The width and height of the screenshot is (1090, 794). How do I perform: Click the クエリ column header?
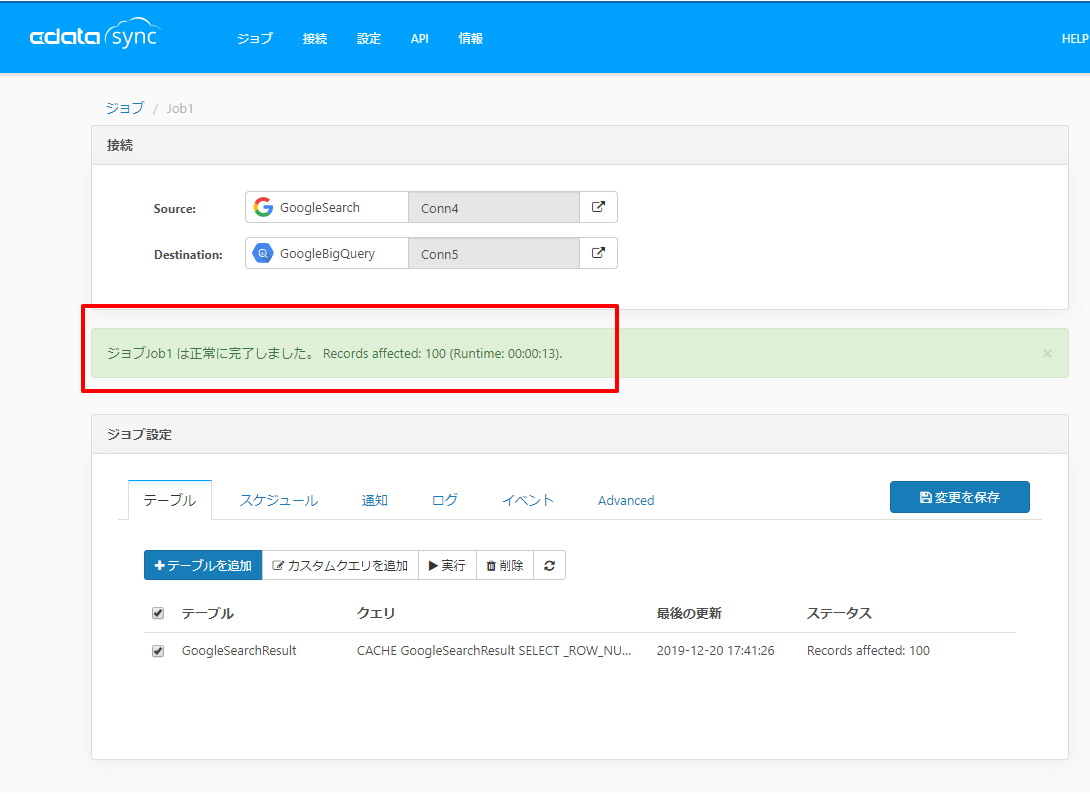376,613
